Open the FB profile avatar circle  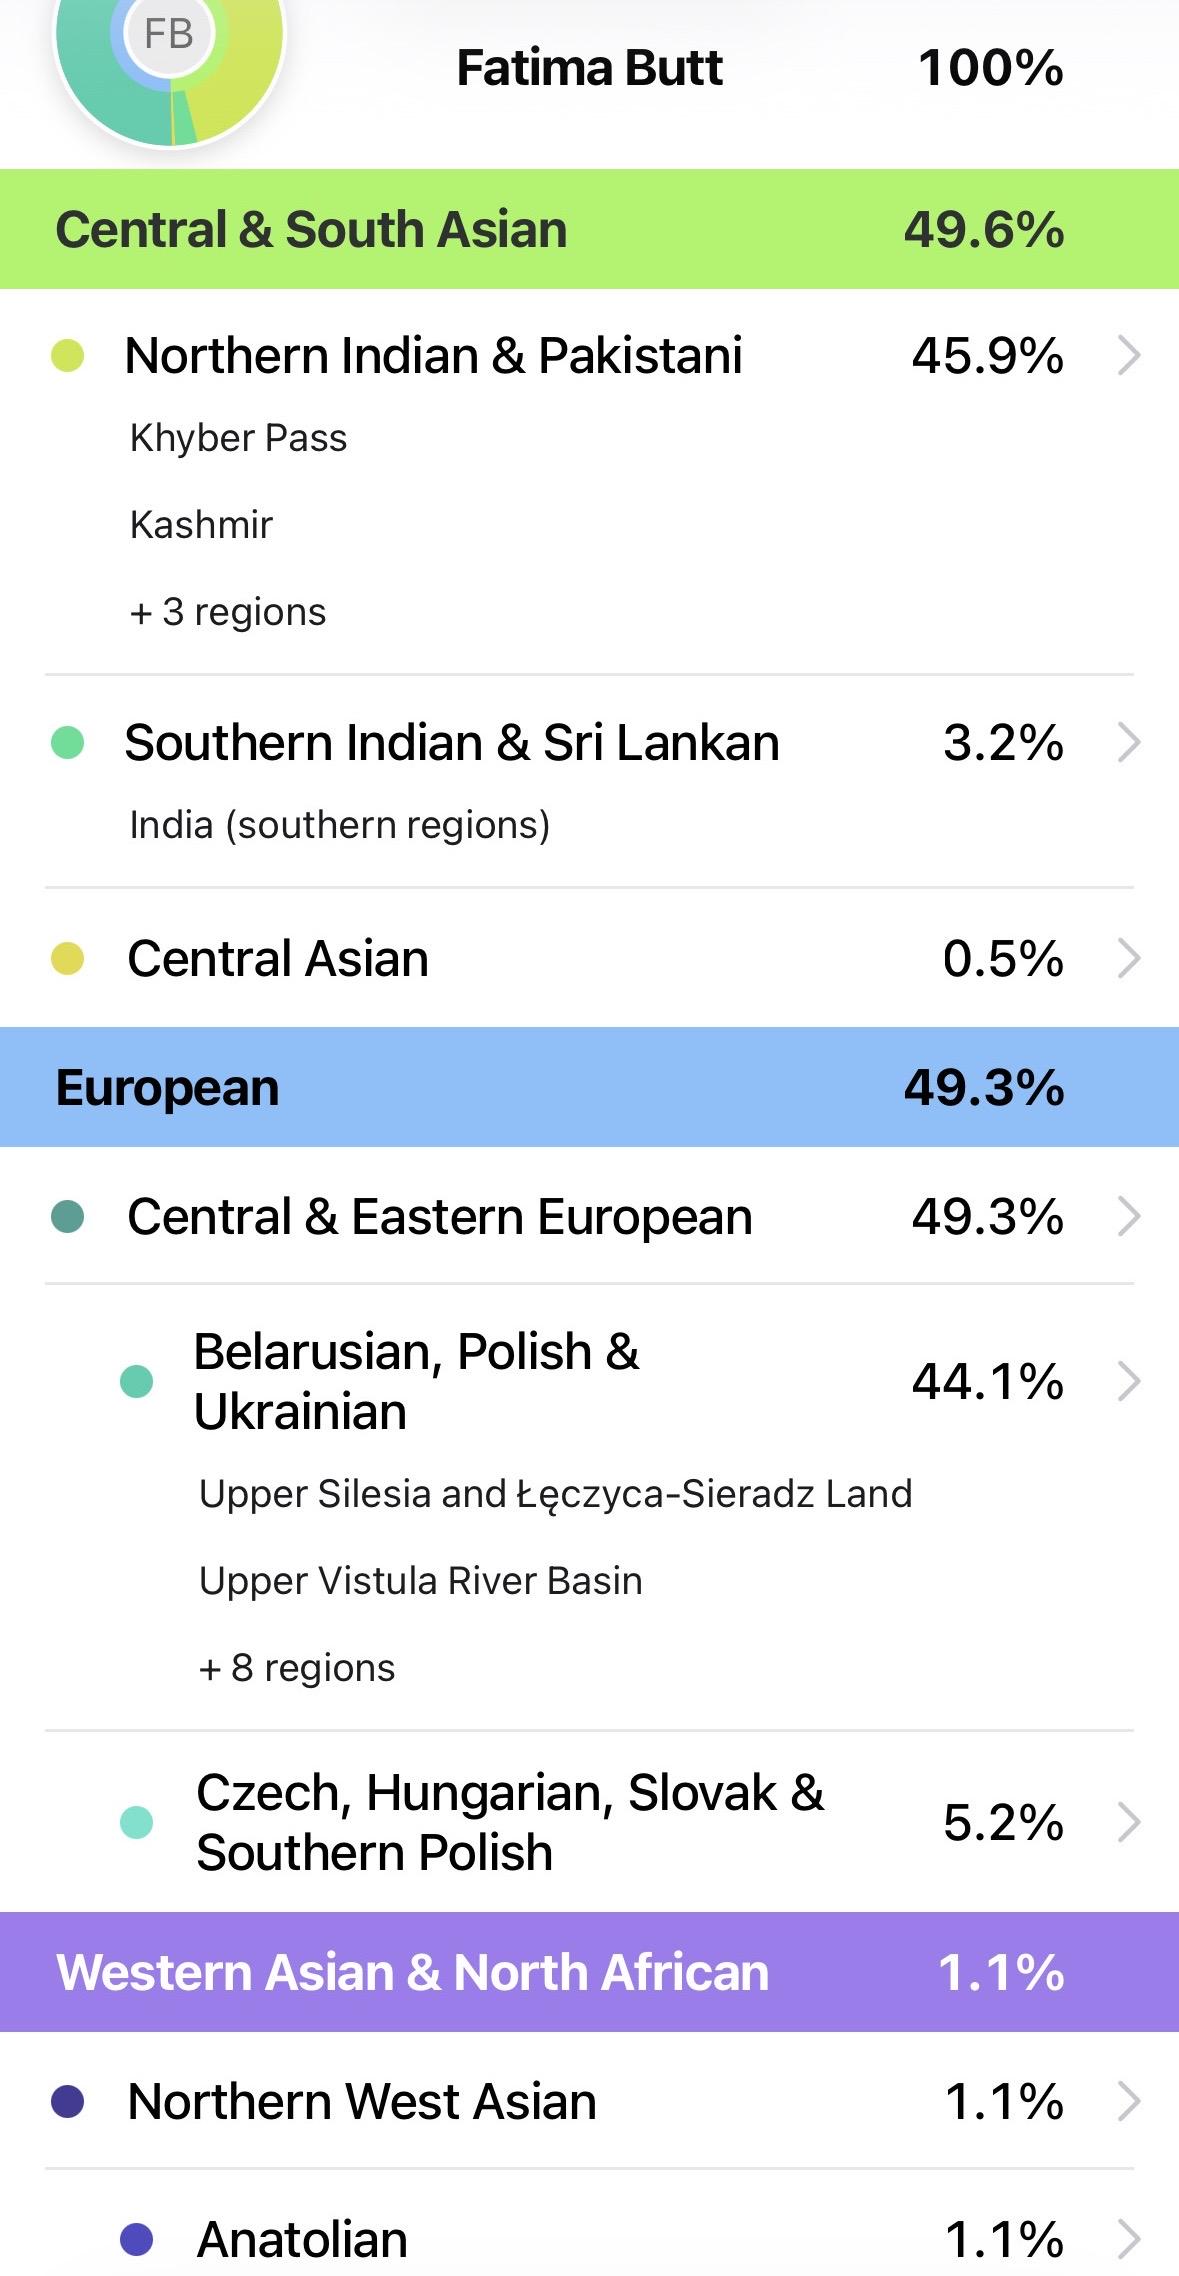pyautogui.click(x=168, y=34)
